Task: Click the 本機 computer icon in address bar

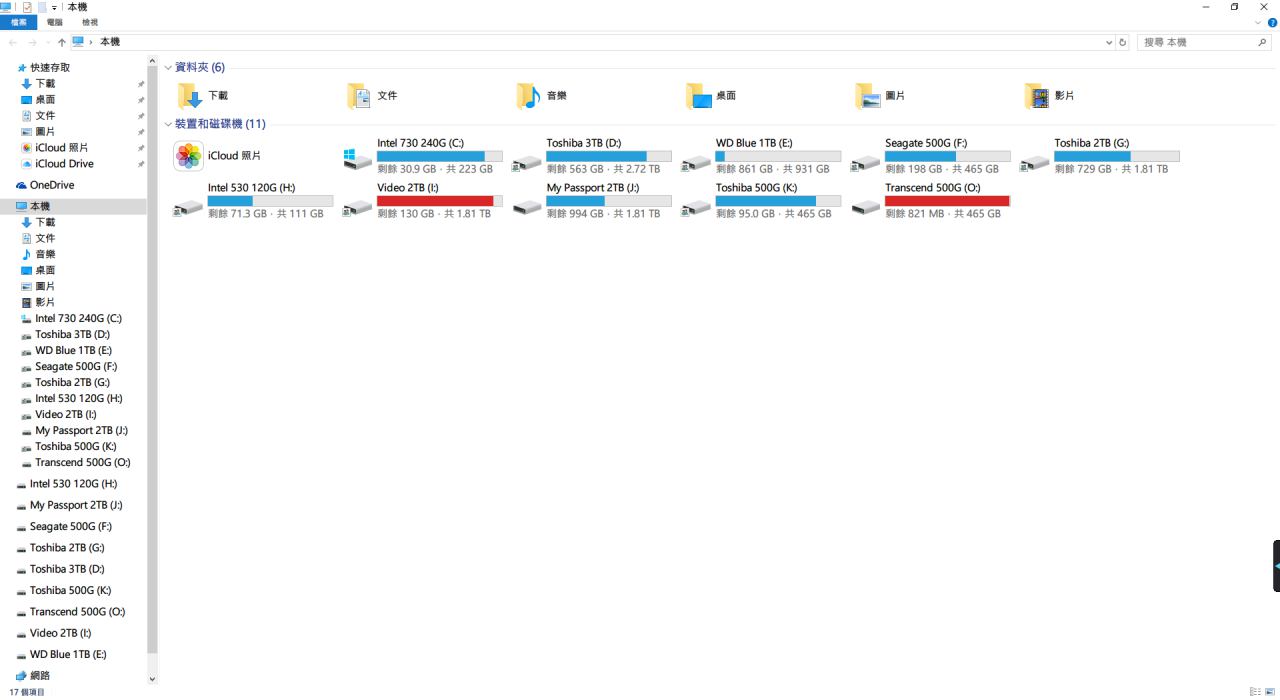Action: (78, 42)
